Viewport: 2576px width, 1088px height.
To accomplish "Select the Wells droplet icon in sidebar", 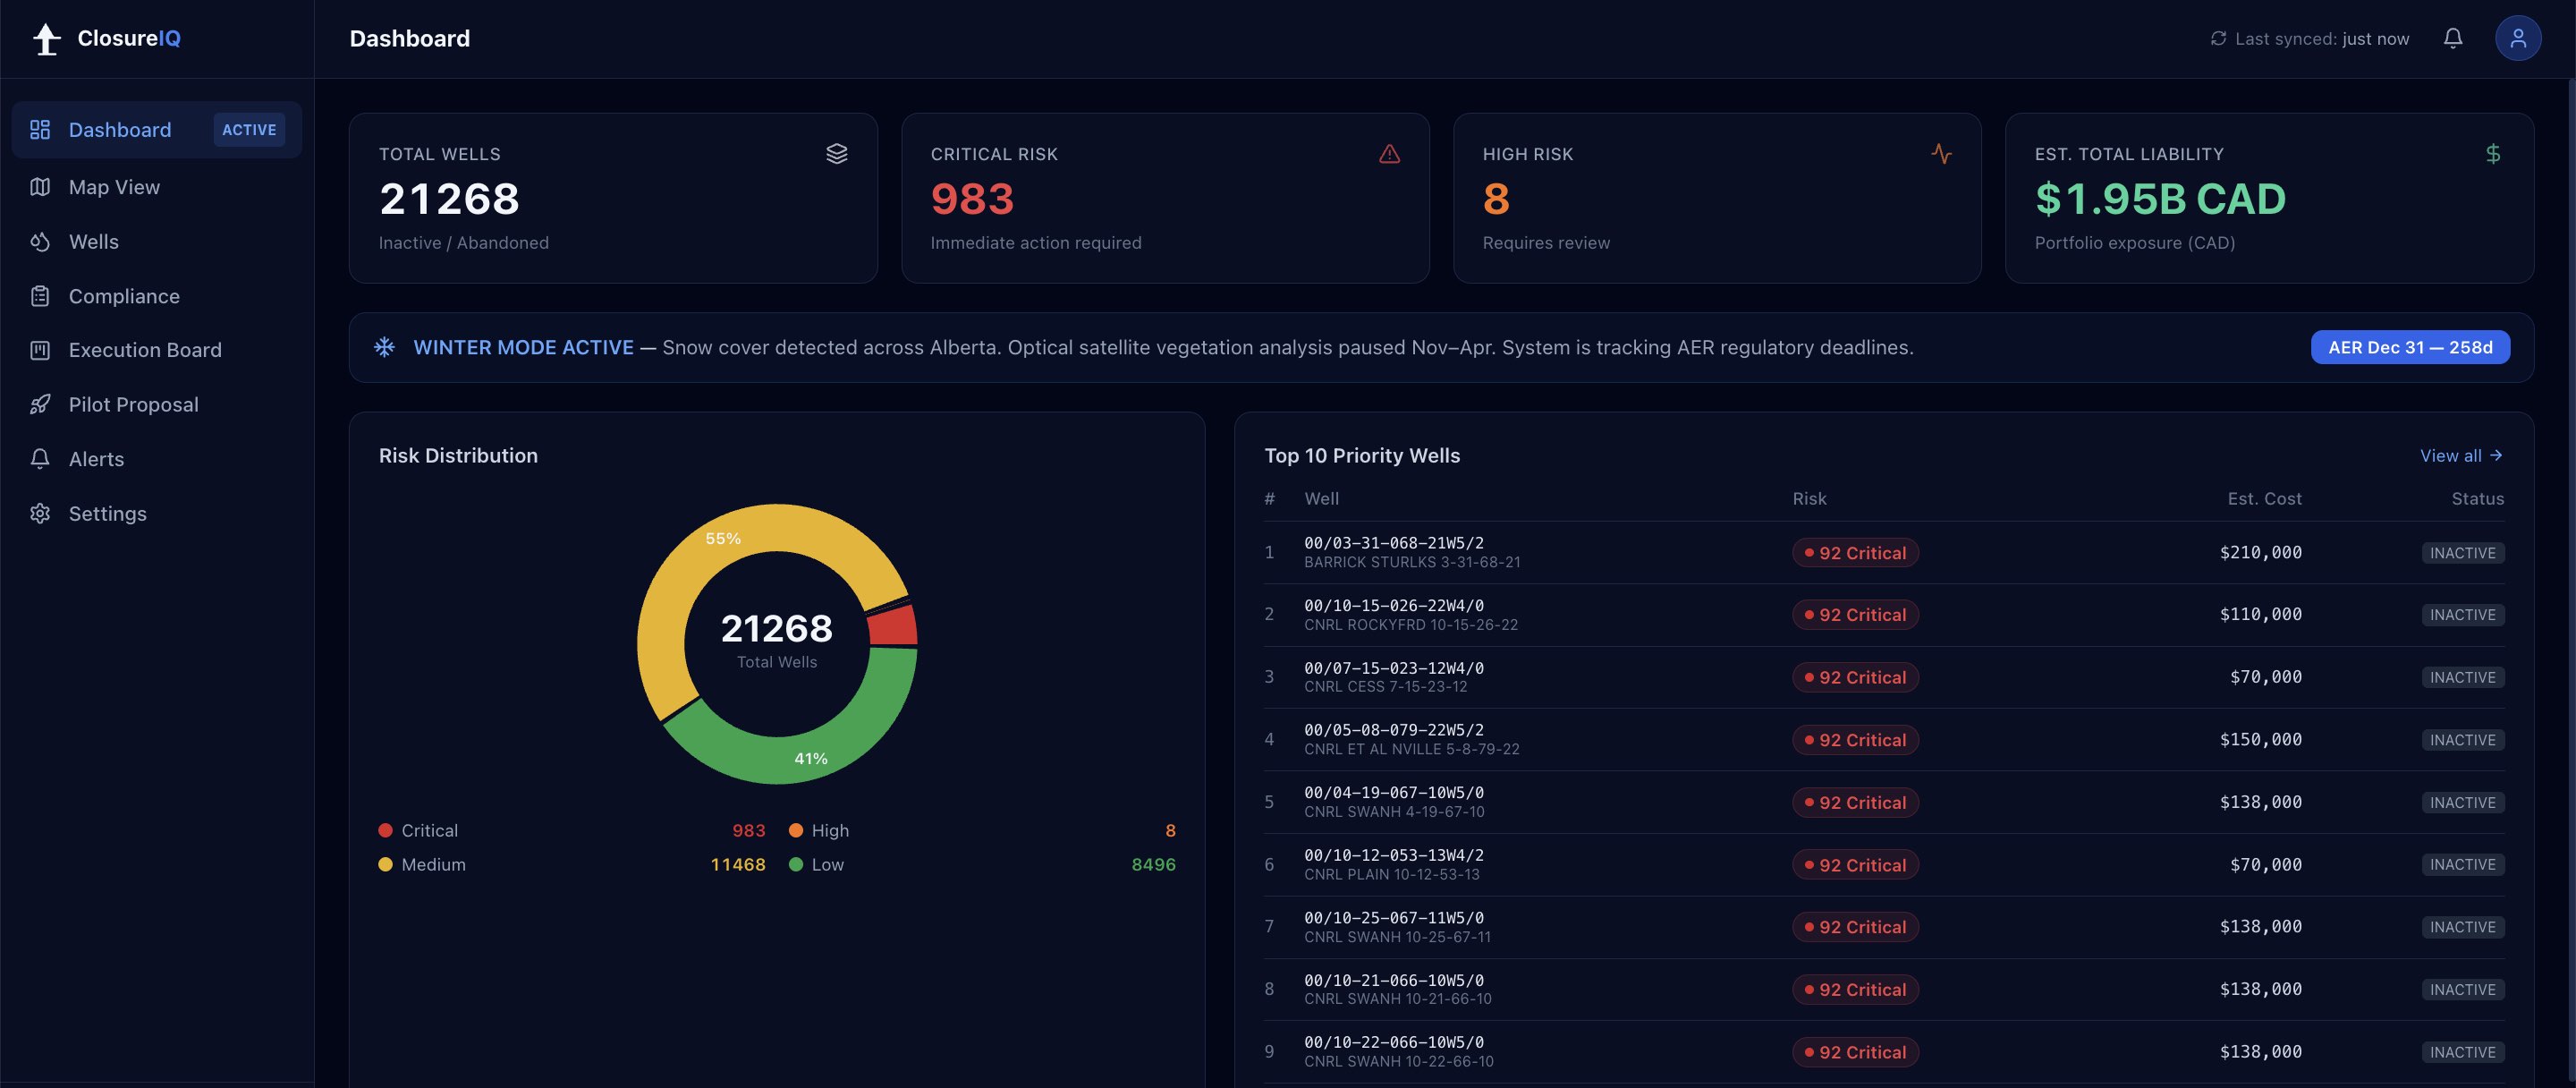I will 40,241.
